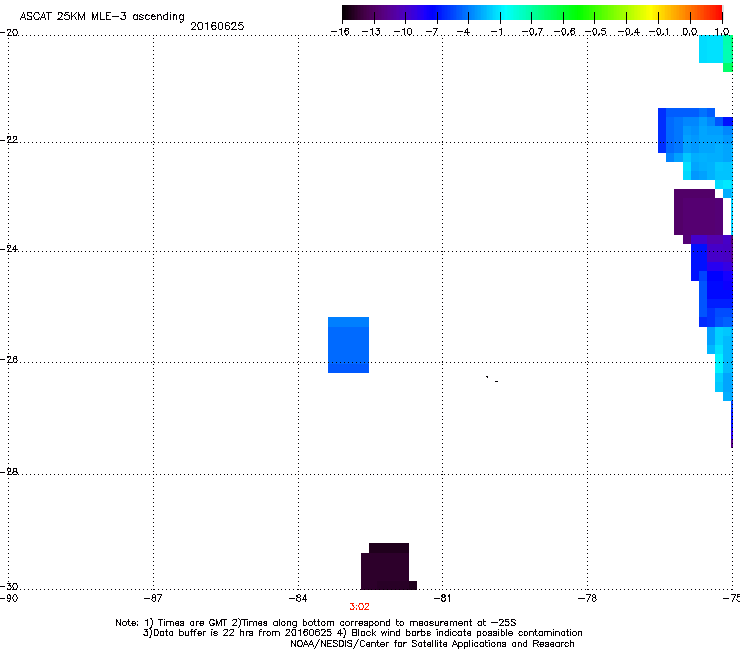Click the color bar above -0.5

[594, 12]
